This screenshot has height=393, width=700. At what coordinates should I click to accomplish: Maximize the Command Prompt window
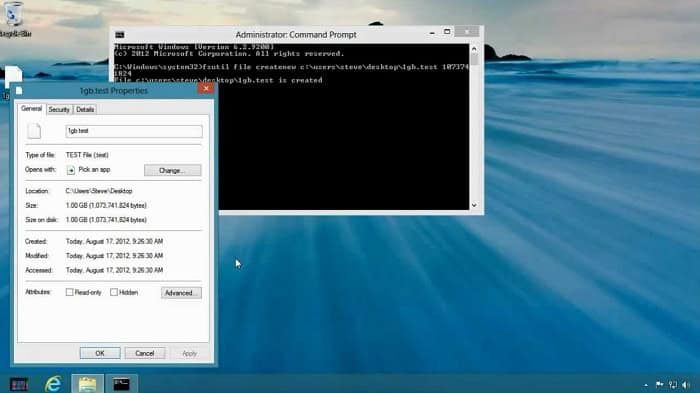[x=447, y=32]
